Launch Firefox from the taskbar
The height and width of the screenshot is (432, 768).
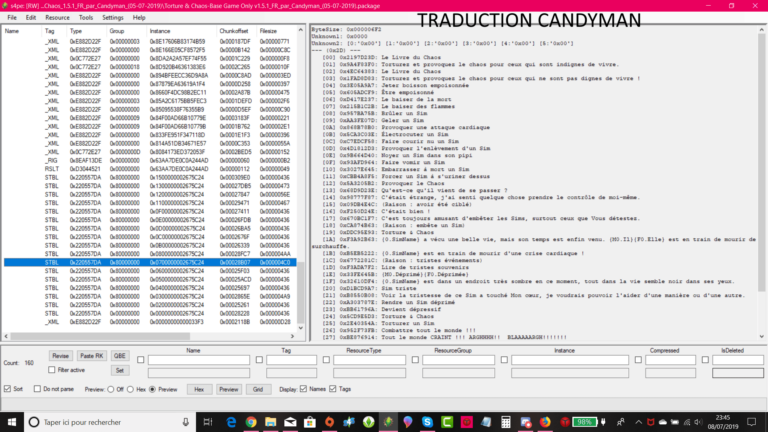click(545, 422)
